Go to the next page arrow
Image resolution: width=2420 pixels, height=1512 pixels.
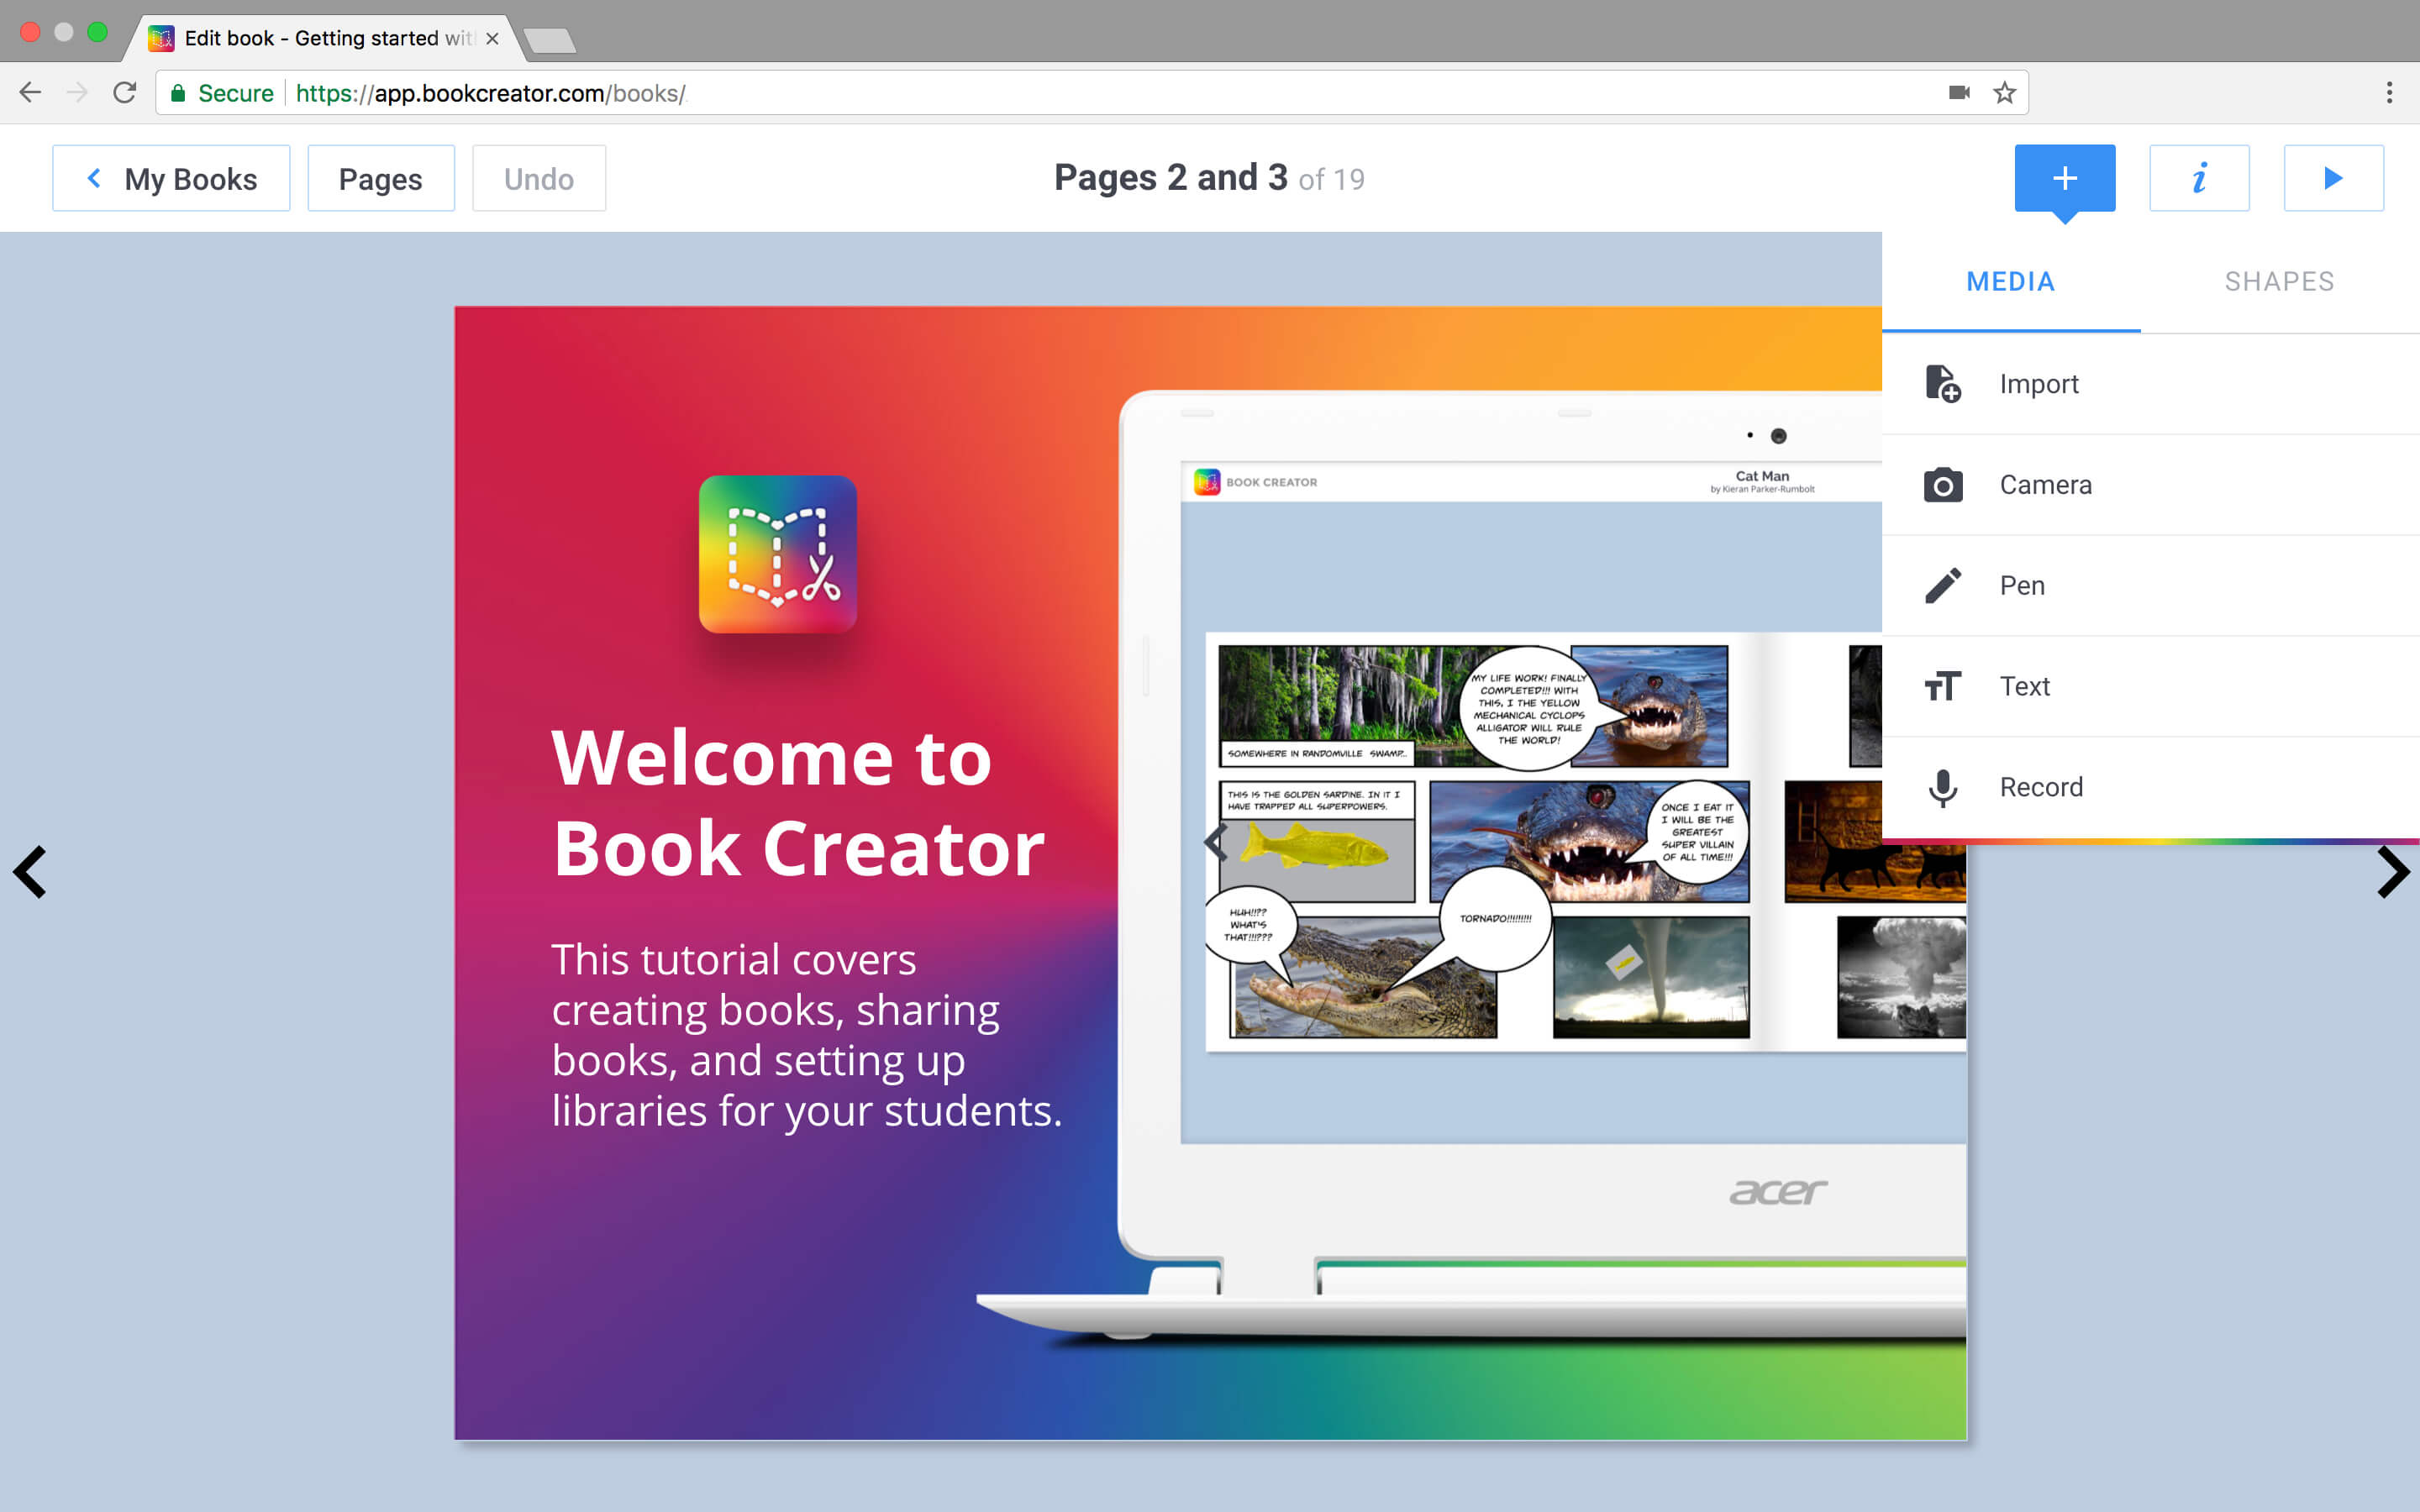[x=2392, y=872]
